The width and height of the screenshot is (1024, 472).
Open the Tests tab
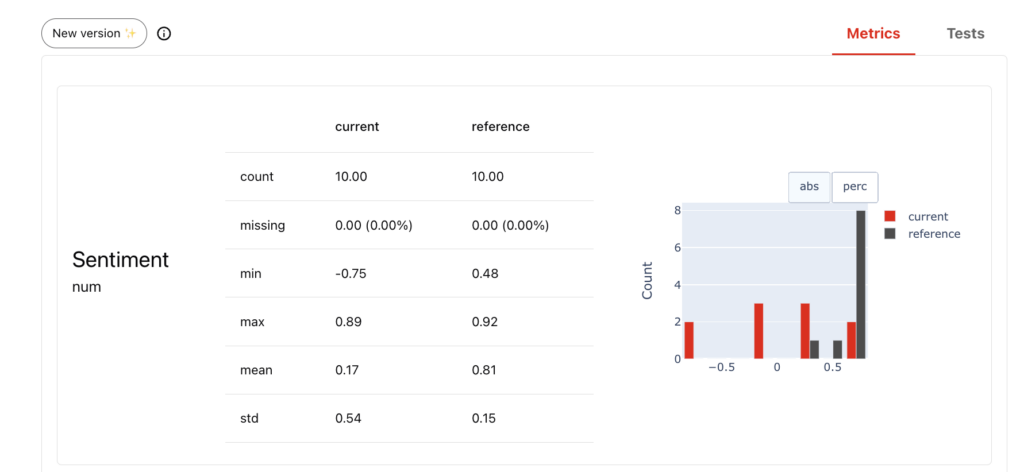pyautogui.click(x=965, y=33)
